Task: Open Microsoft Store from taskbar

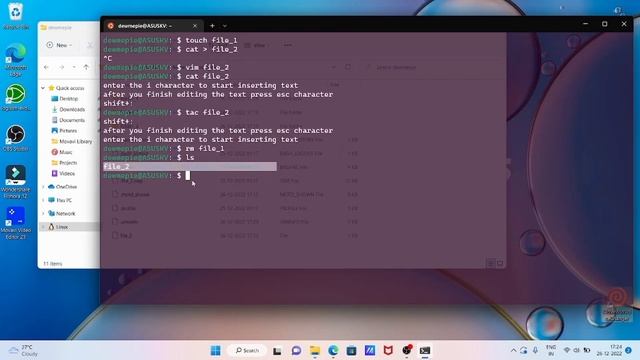Action: point(351,350)
